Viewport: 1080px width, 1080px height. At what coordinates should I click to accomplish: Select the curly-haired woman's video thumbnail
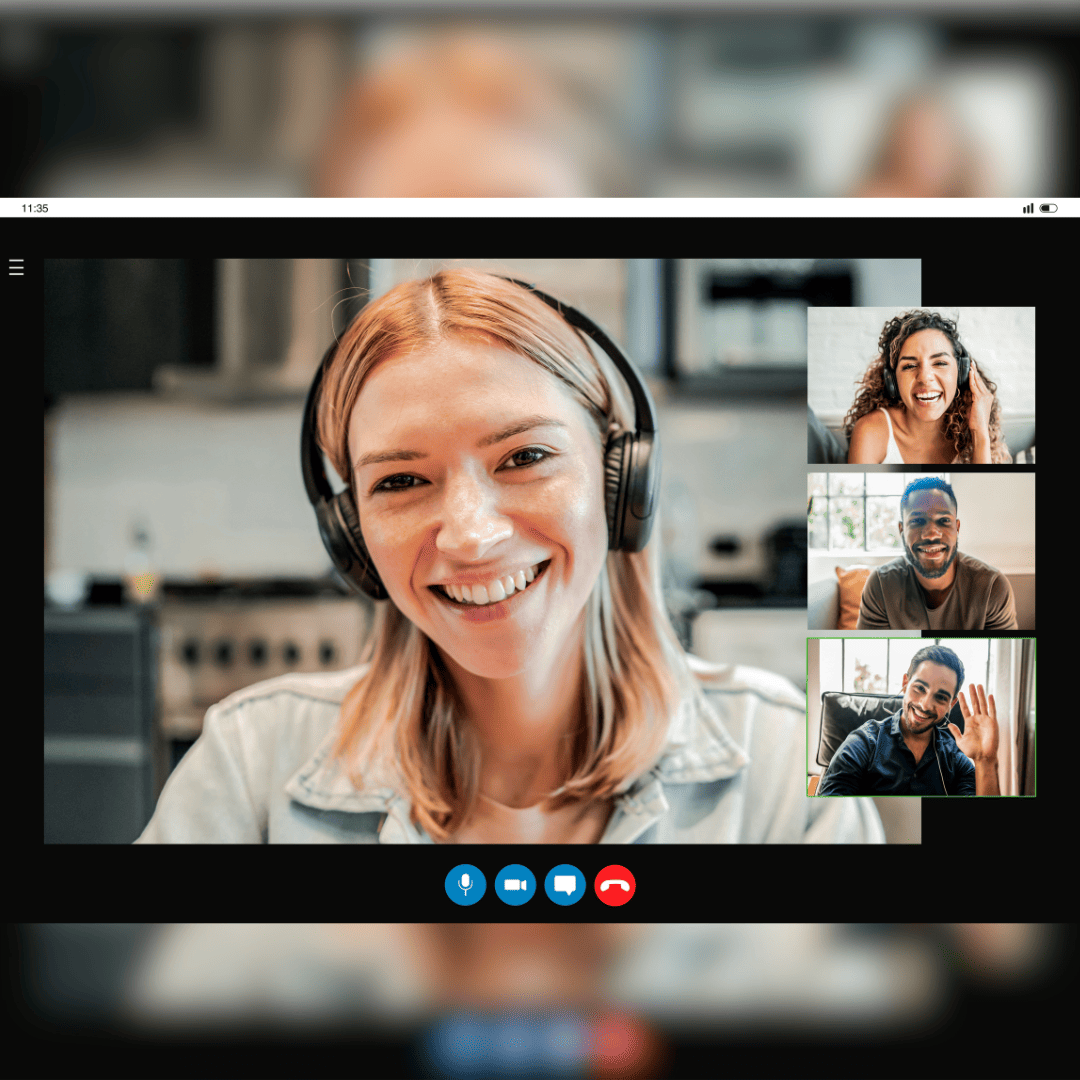tap(921, 385)
